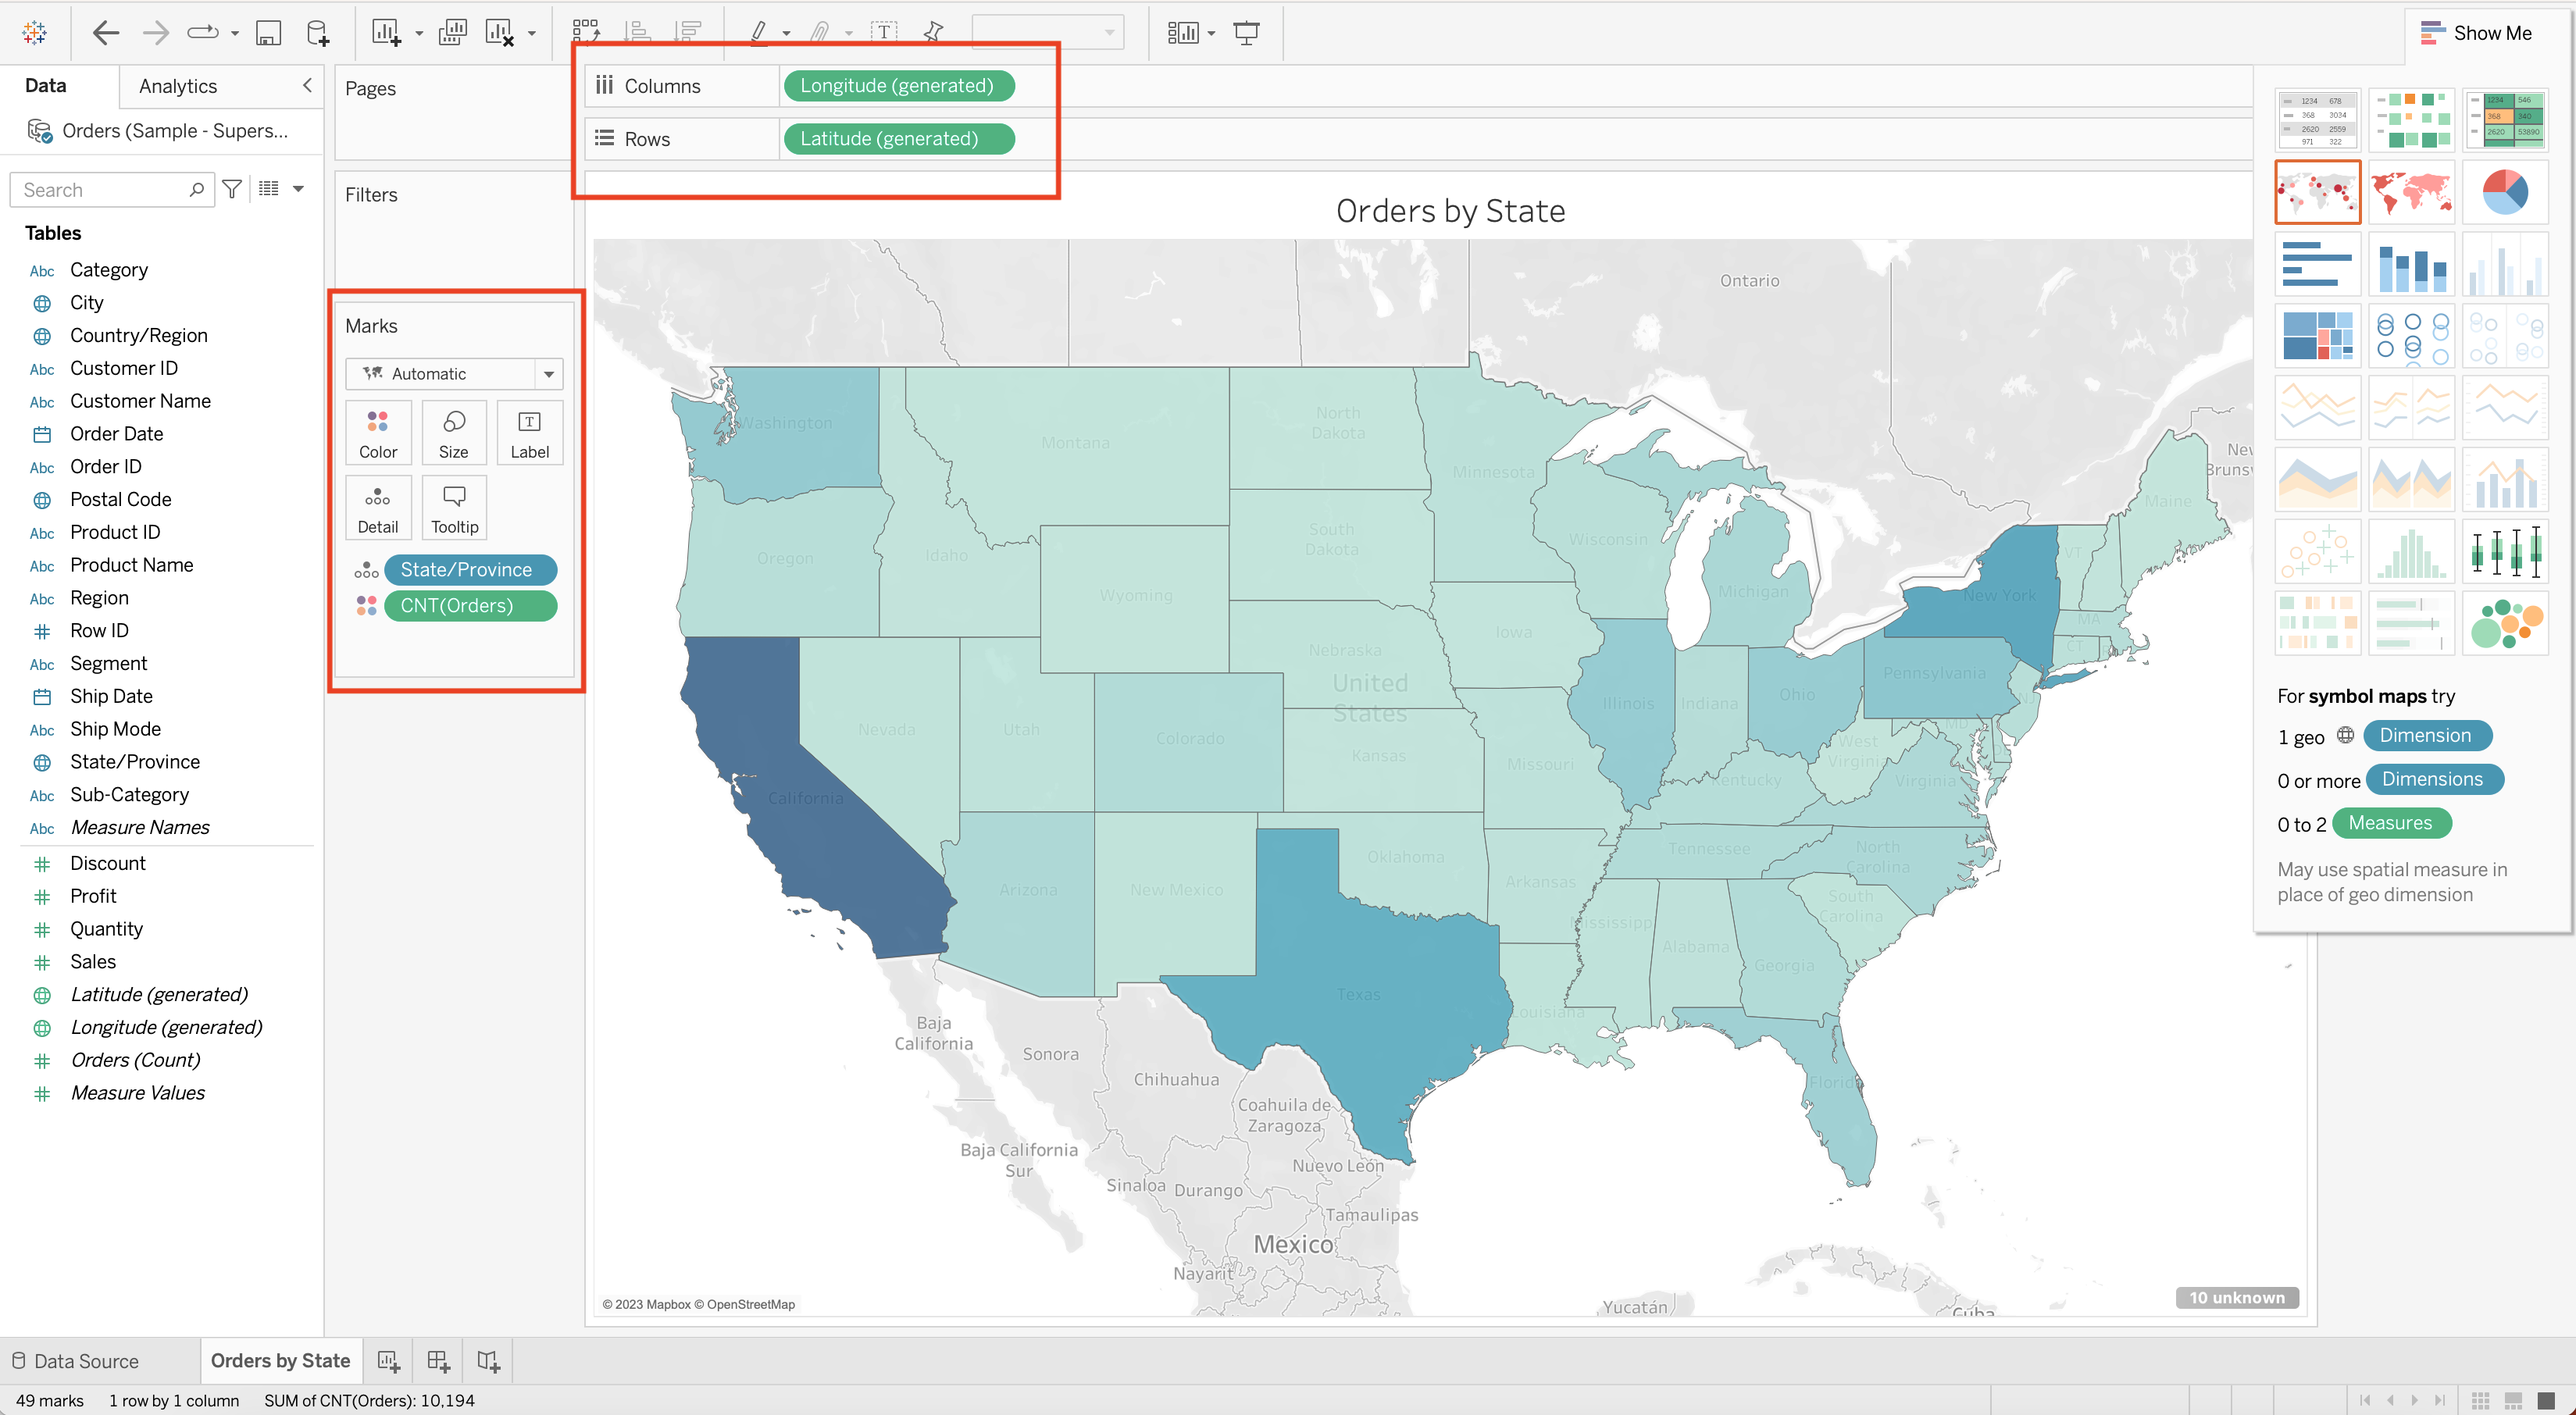Screen dimensions: 2576x1415
Task: Collapse the Data pane with the chevron
Action: coord(307,85)
